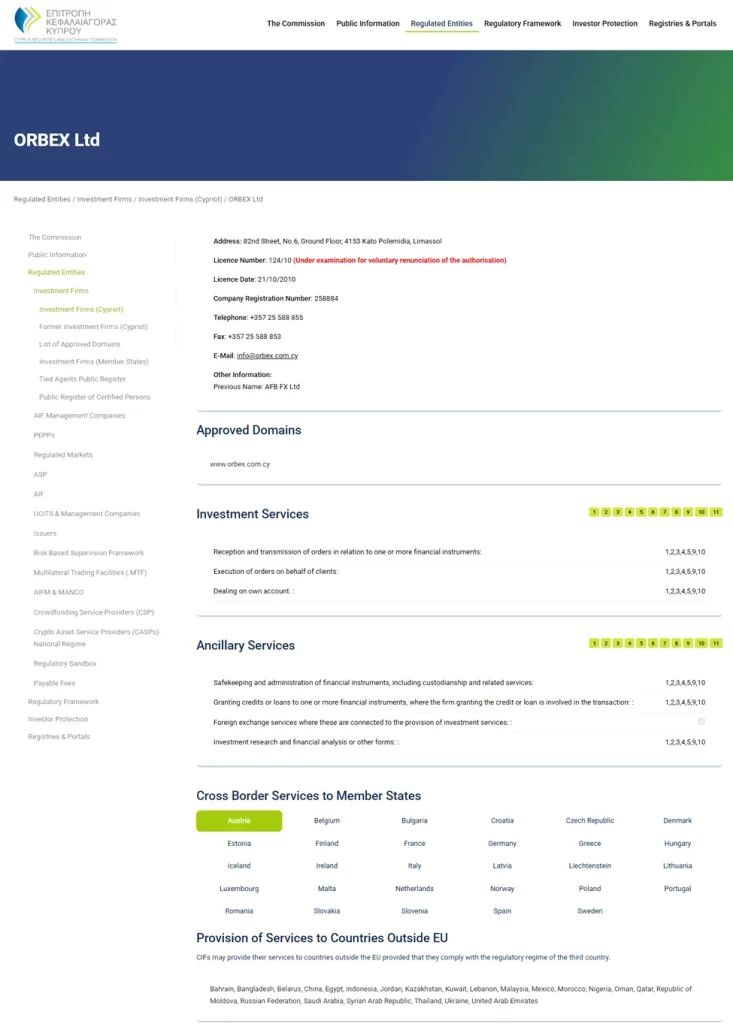The width and height of the screenshot is (733, 1024).
Task: Select Sweden in cross border list
Action: (590, 911)
